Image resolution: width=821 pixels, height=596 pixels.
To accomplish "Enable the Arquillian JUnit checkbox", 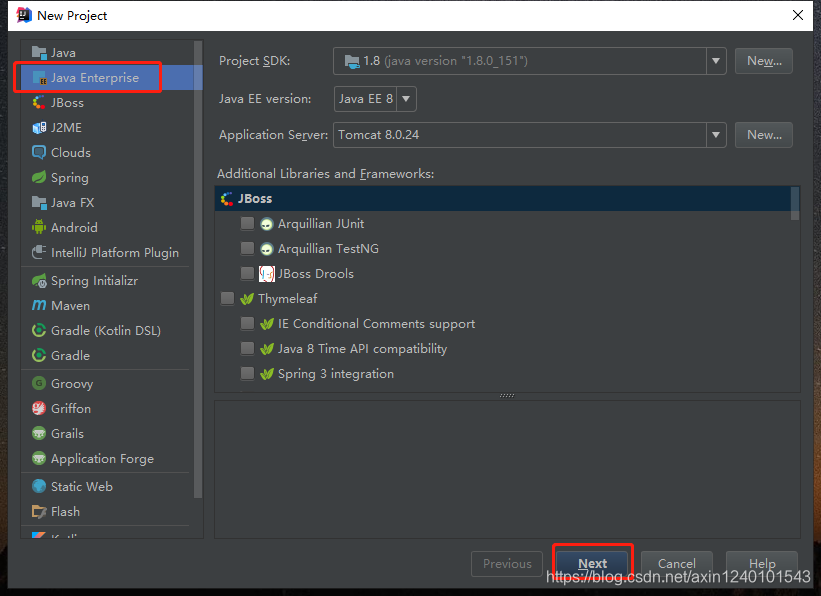I will 247,224.
